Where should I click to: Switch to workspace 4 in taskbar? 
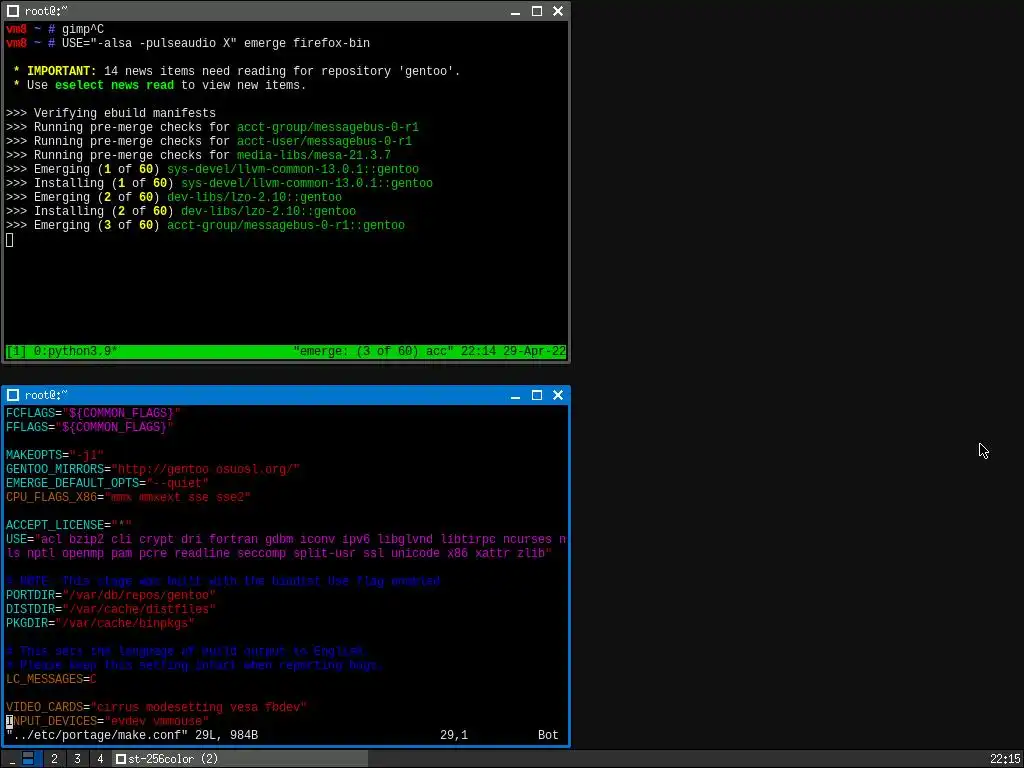100,759
